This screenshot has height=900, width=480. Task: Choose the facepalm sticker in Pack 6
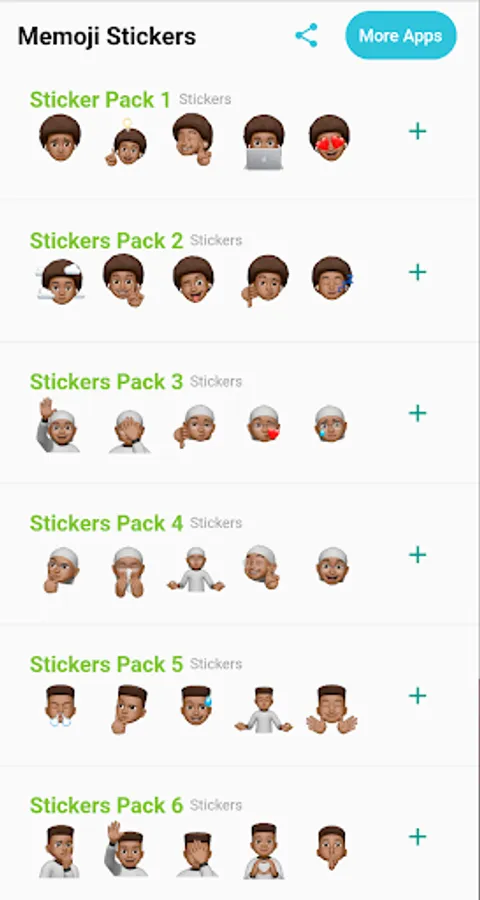click(x=197, y=855)
